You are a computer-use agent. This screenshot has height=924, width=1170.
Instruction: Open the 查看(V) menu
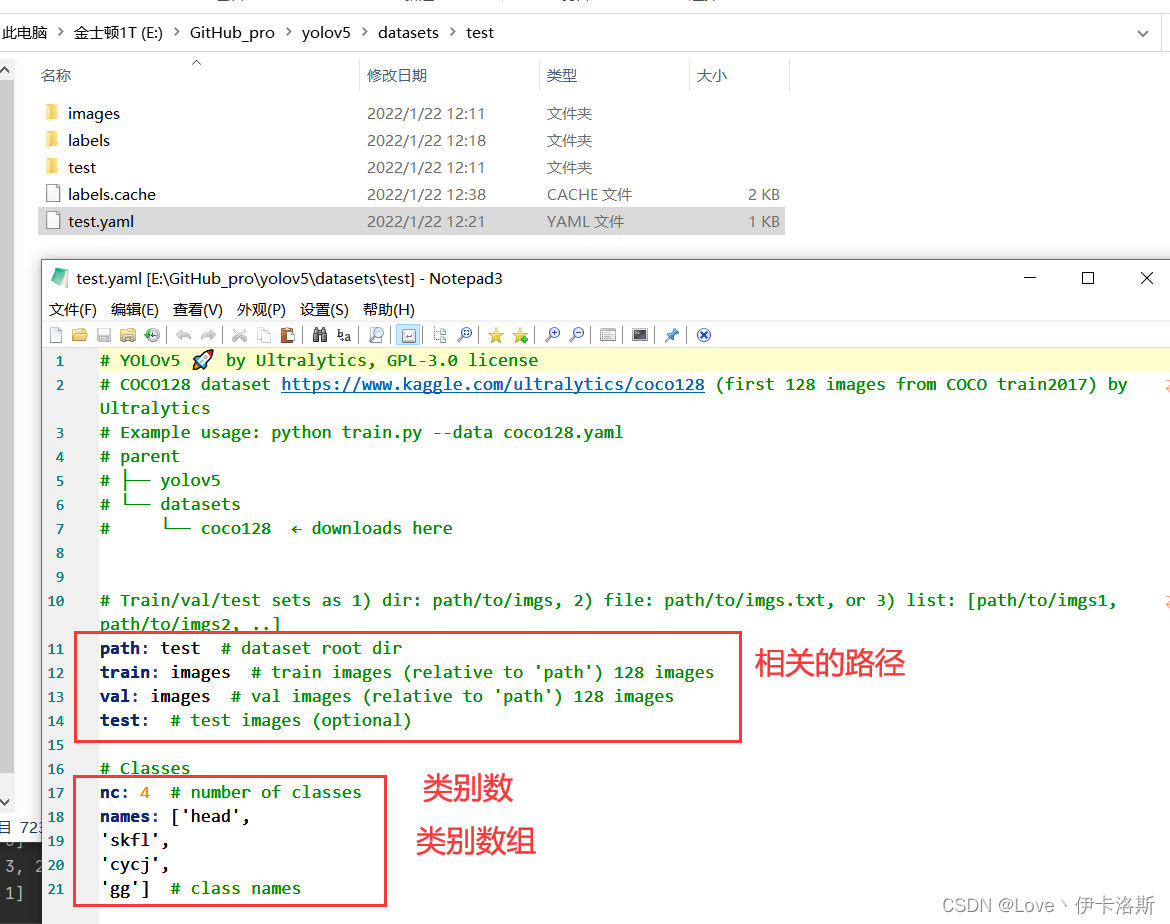pos(198,310)
